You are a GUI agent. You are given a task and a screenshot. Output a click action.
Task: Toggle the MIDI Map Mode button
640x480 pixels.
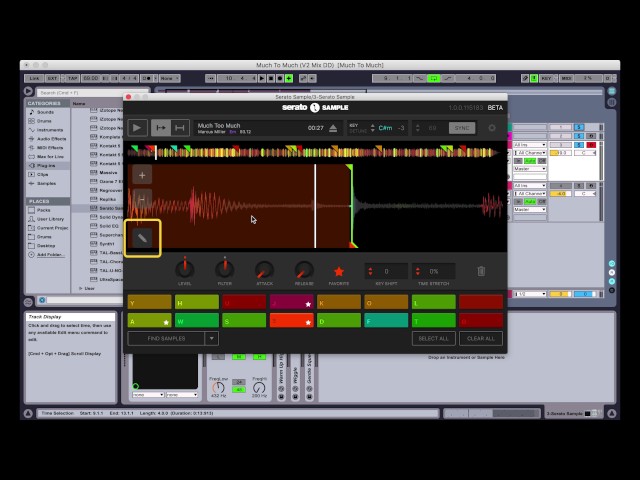(x=566, y=78)
